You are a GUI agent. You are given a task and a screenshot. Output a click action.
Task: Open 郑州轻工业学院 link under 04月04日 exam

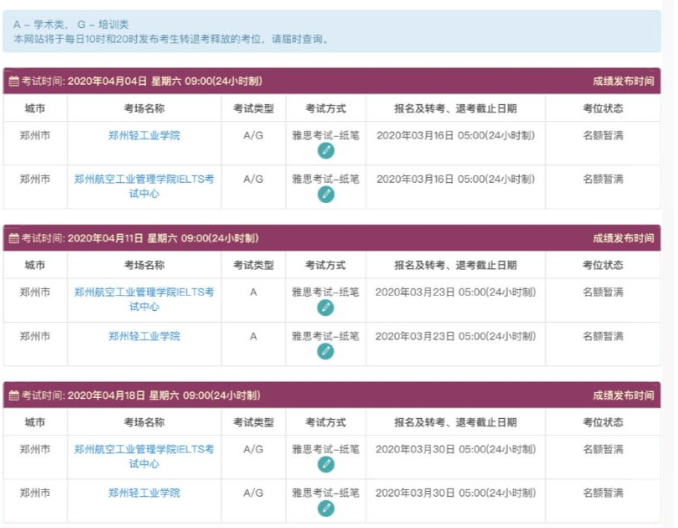(x=144, y=135)
